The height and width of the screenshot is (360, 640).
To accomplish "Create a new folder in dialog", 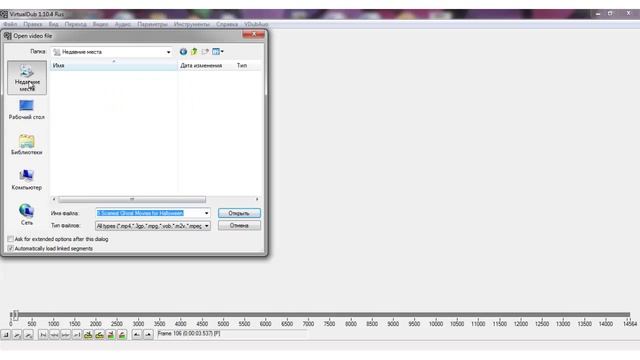I will 205,52.
